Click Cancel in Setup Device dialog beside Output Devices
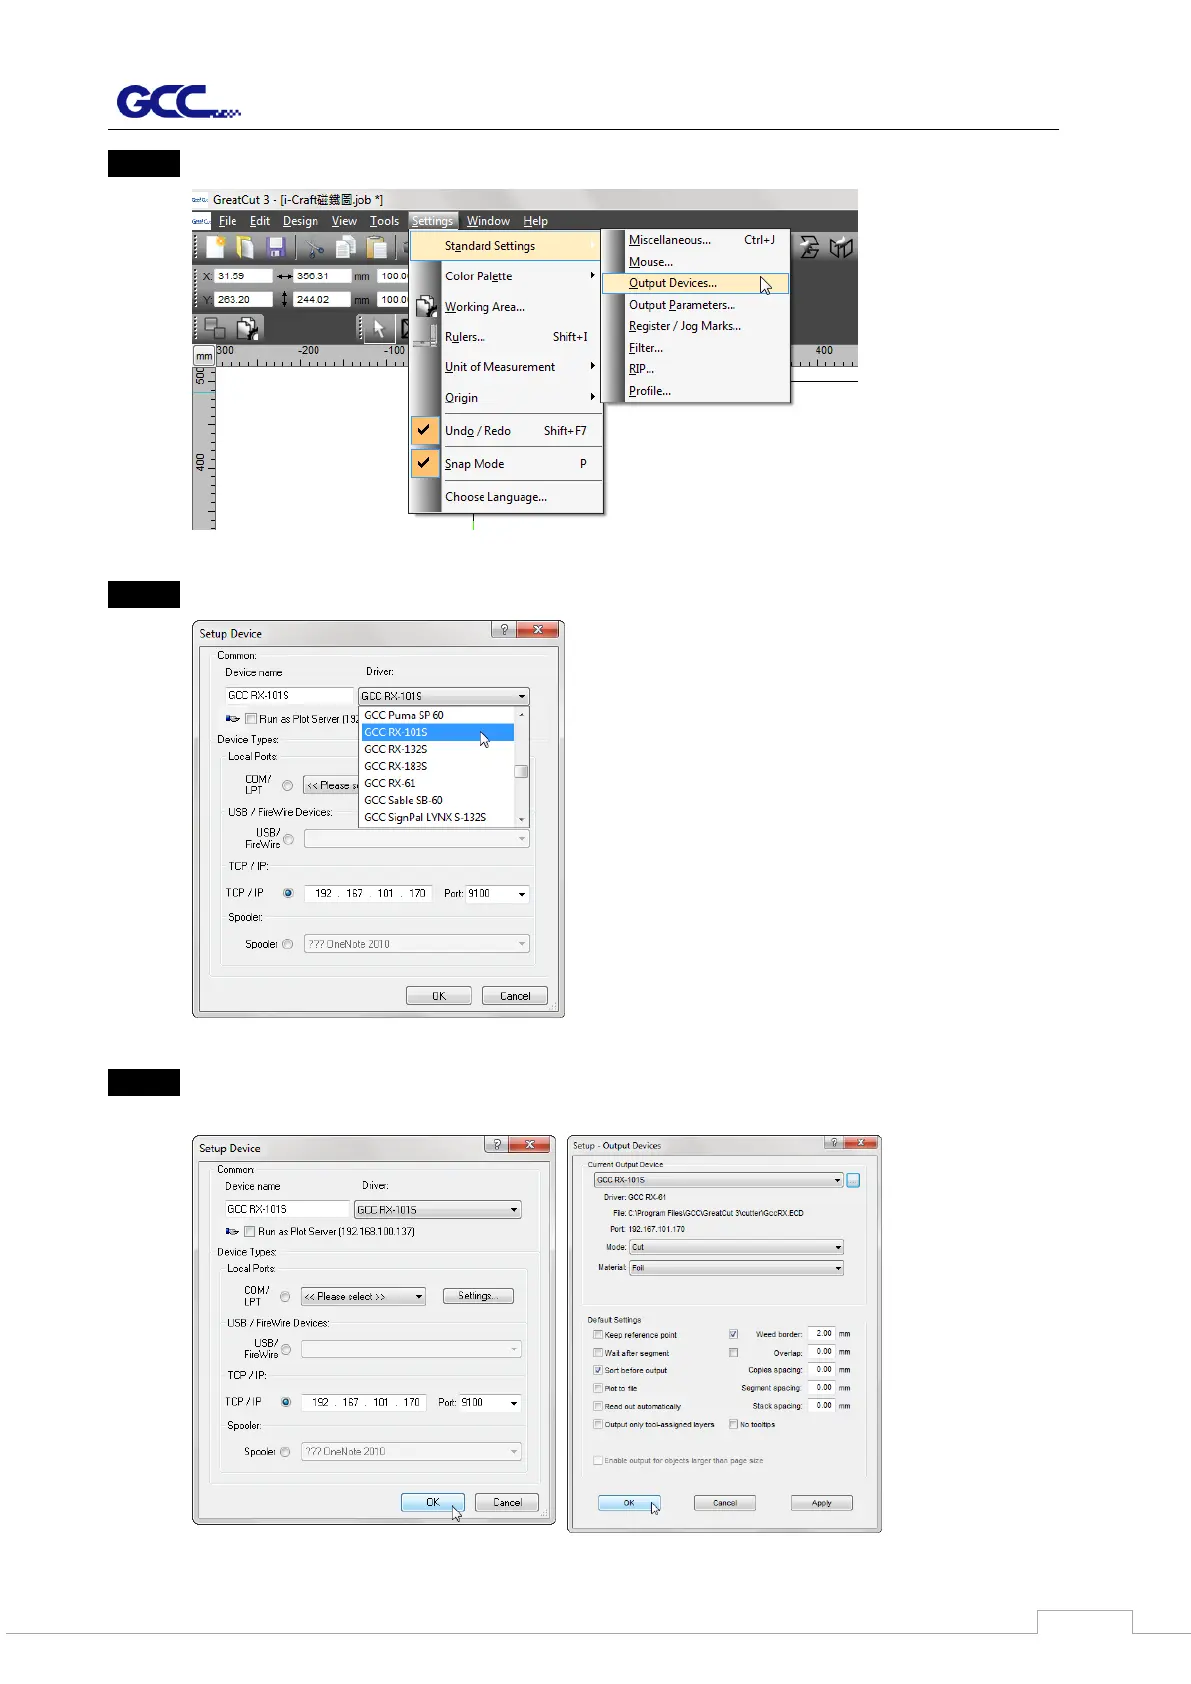Screen dimensions: 1191x1684 click(507, 1502)
